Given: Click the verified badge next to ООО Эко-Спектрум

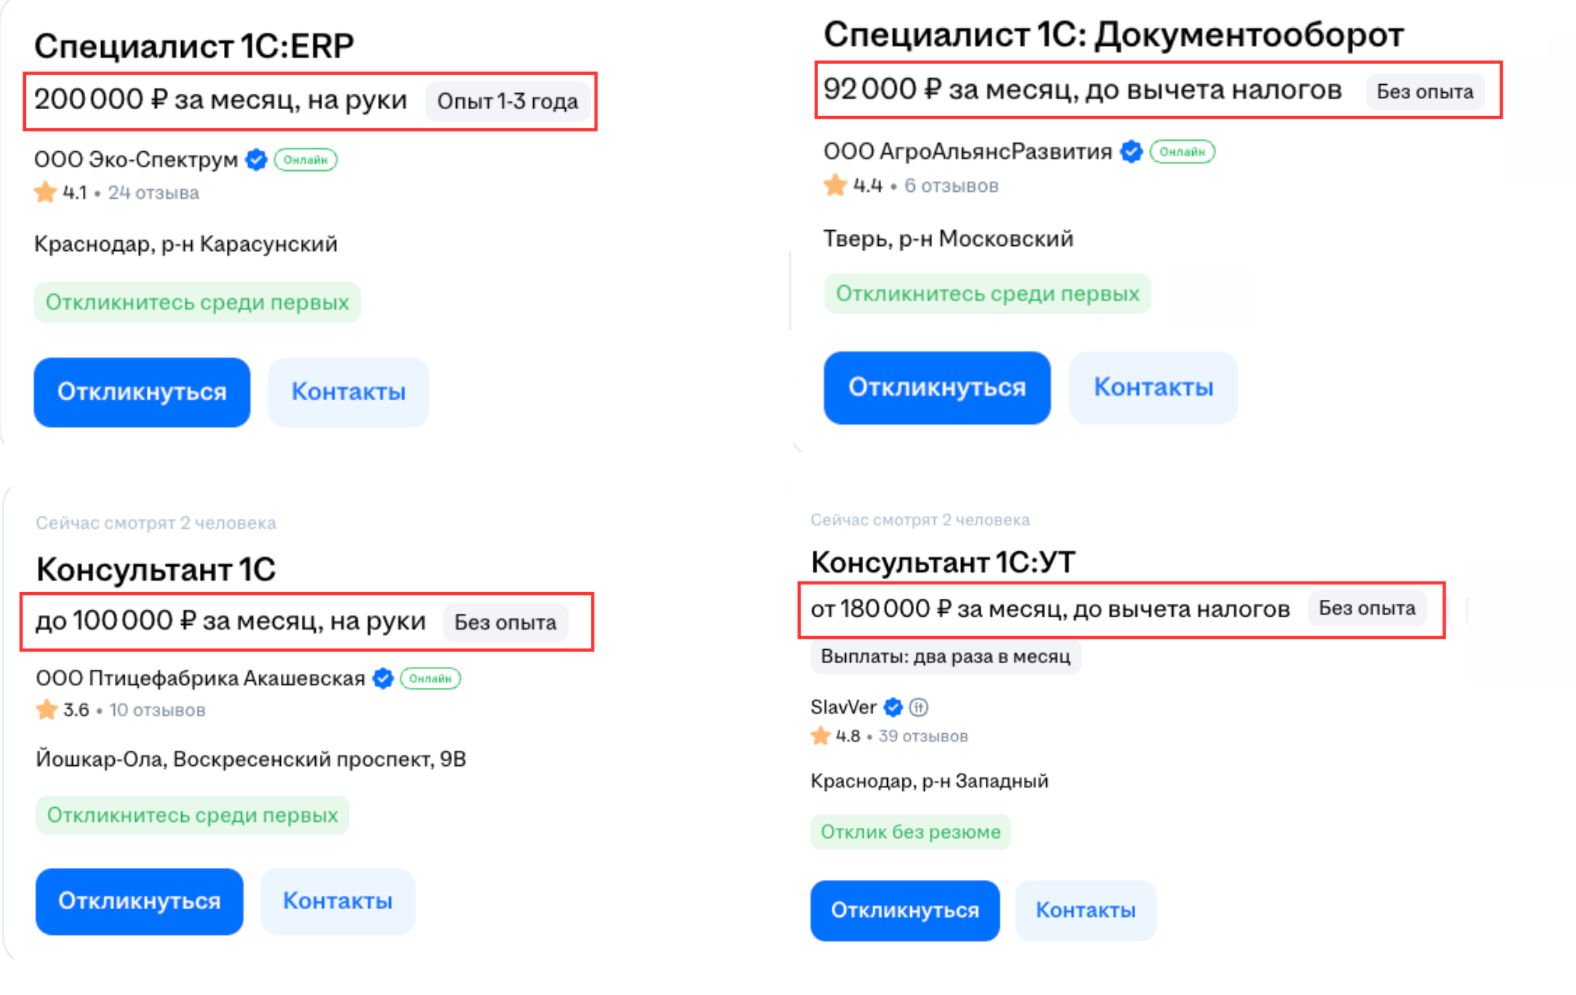Looking at the screenshot, I should coord(256,159).
